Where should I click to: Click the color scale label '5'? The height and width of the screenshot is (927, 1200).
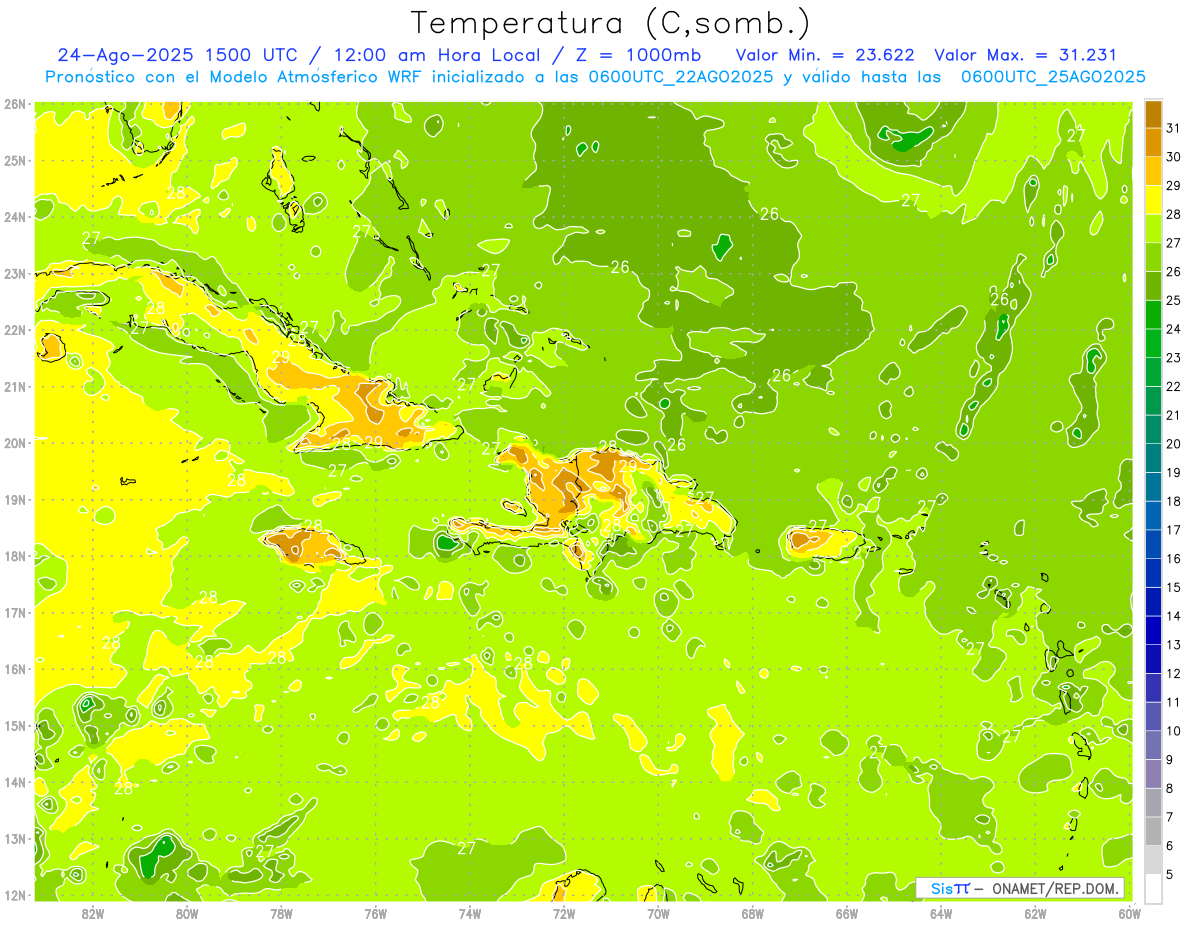coord(1169,874)
